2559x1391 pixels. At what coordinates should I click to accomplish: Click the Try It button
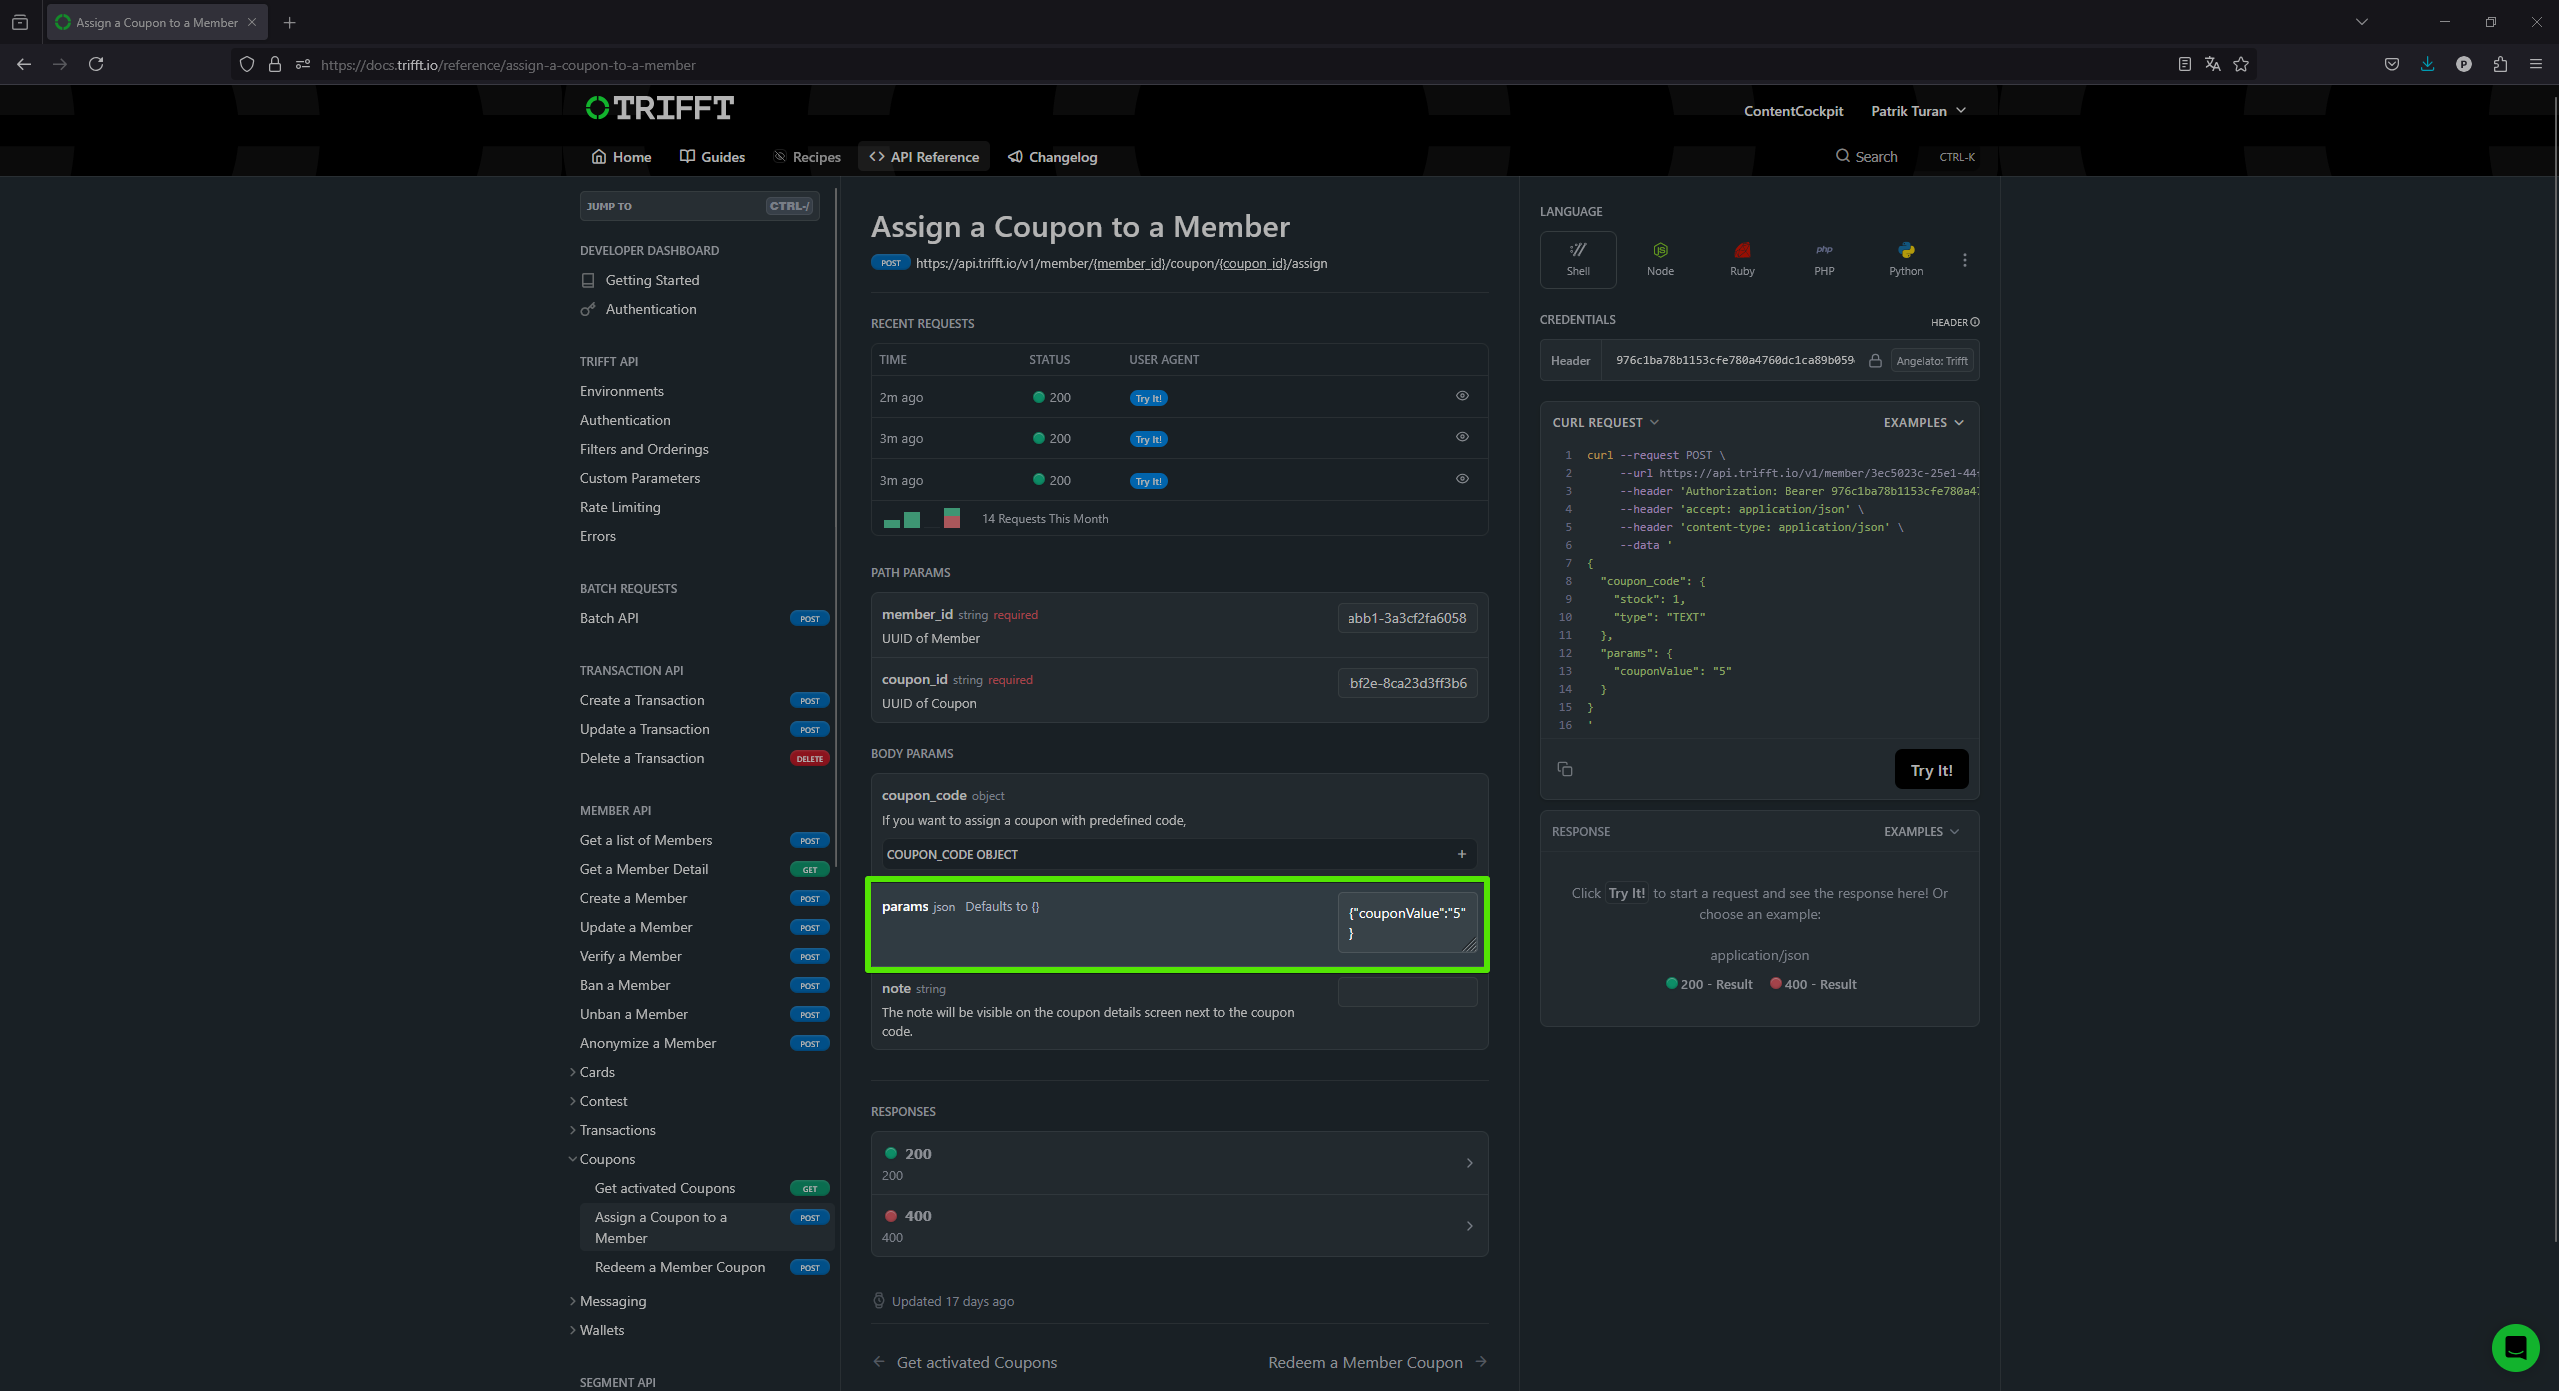pos(1930,769)
